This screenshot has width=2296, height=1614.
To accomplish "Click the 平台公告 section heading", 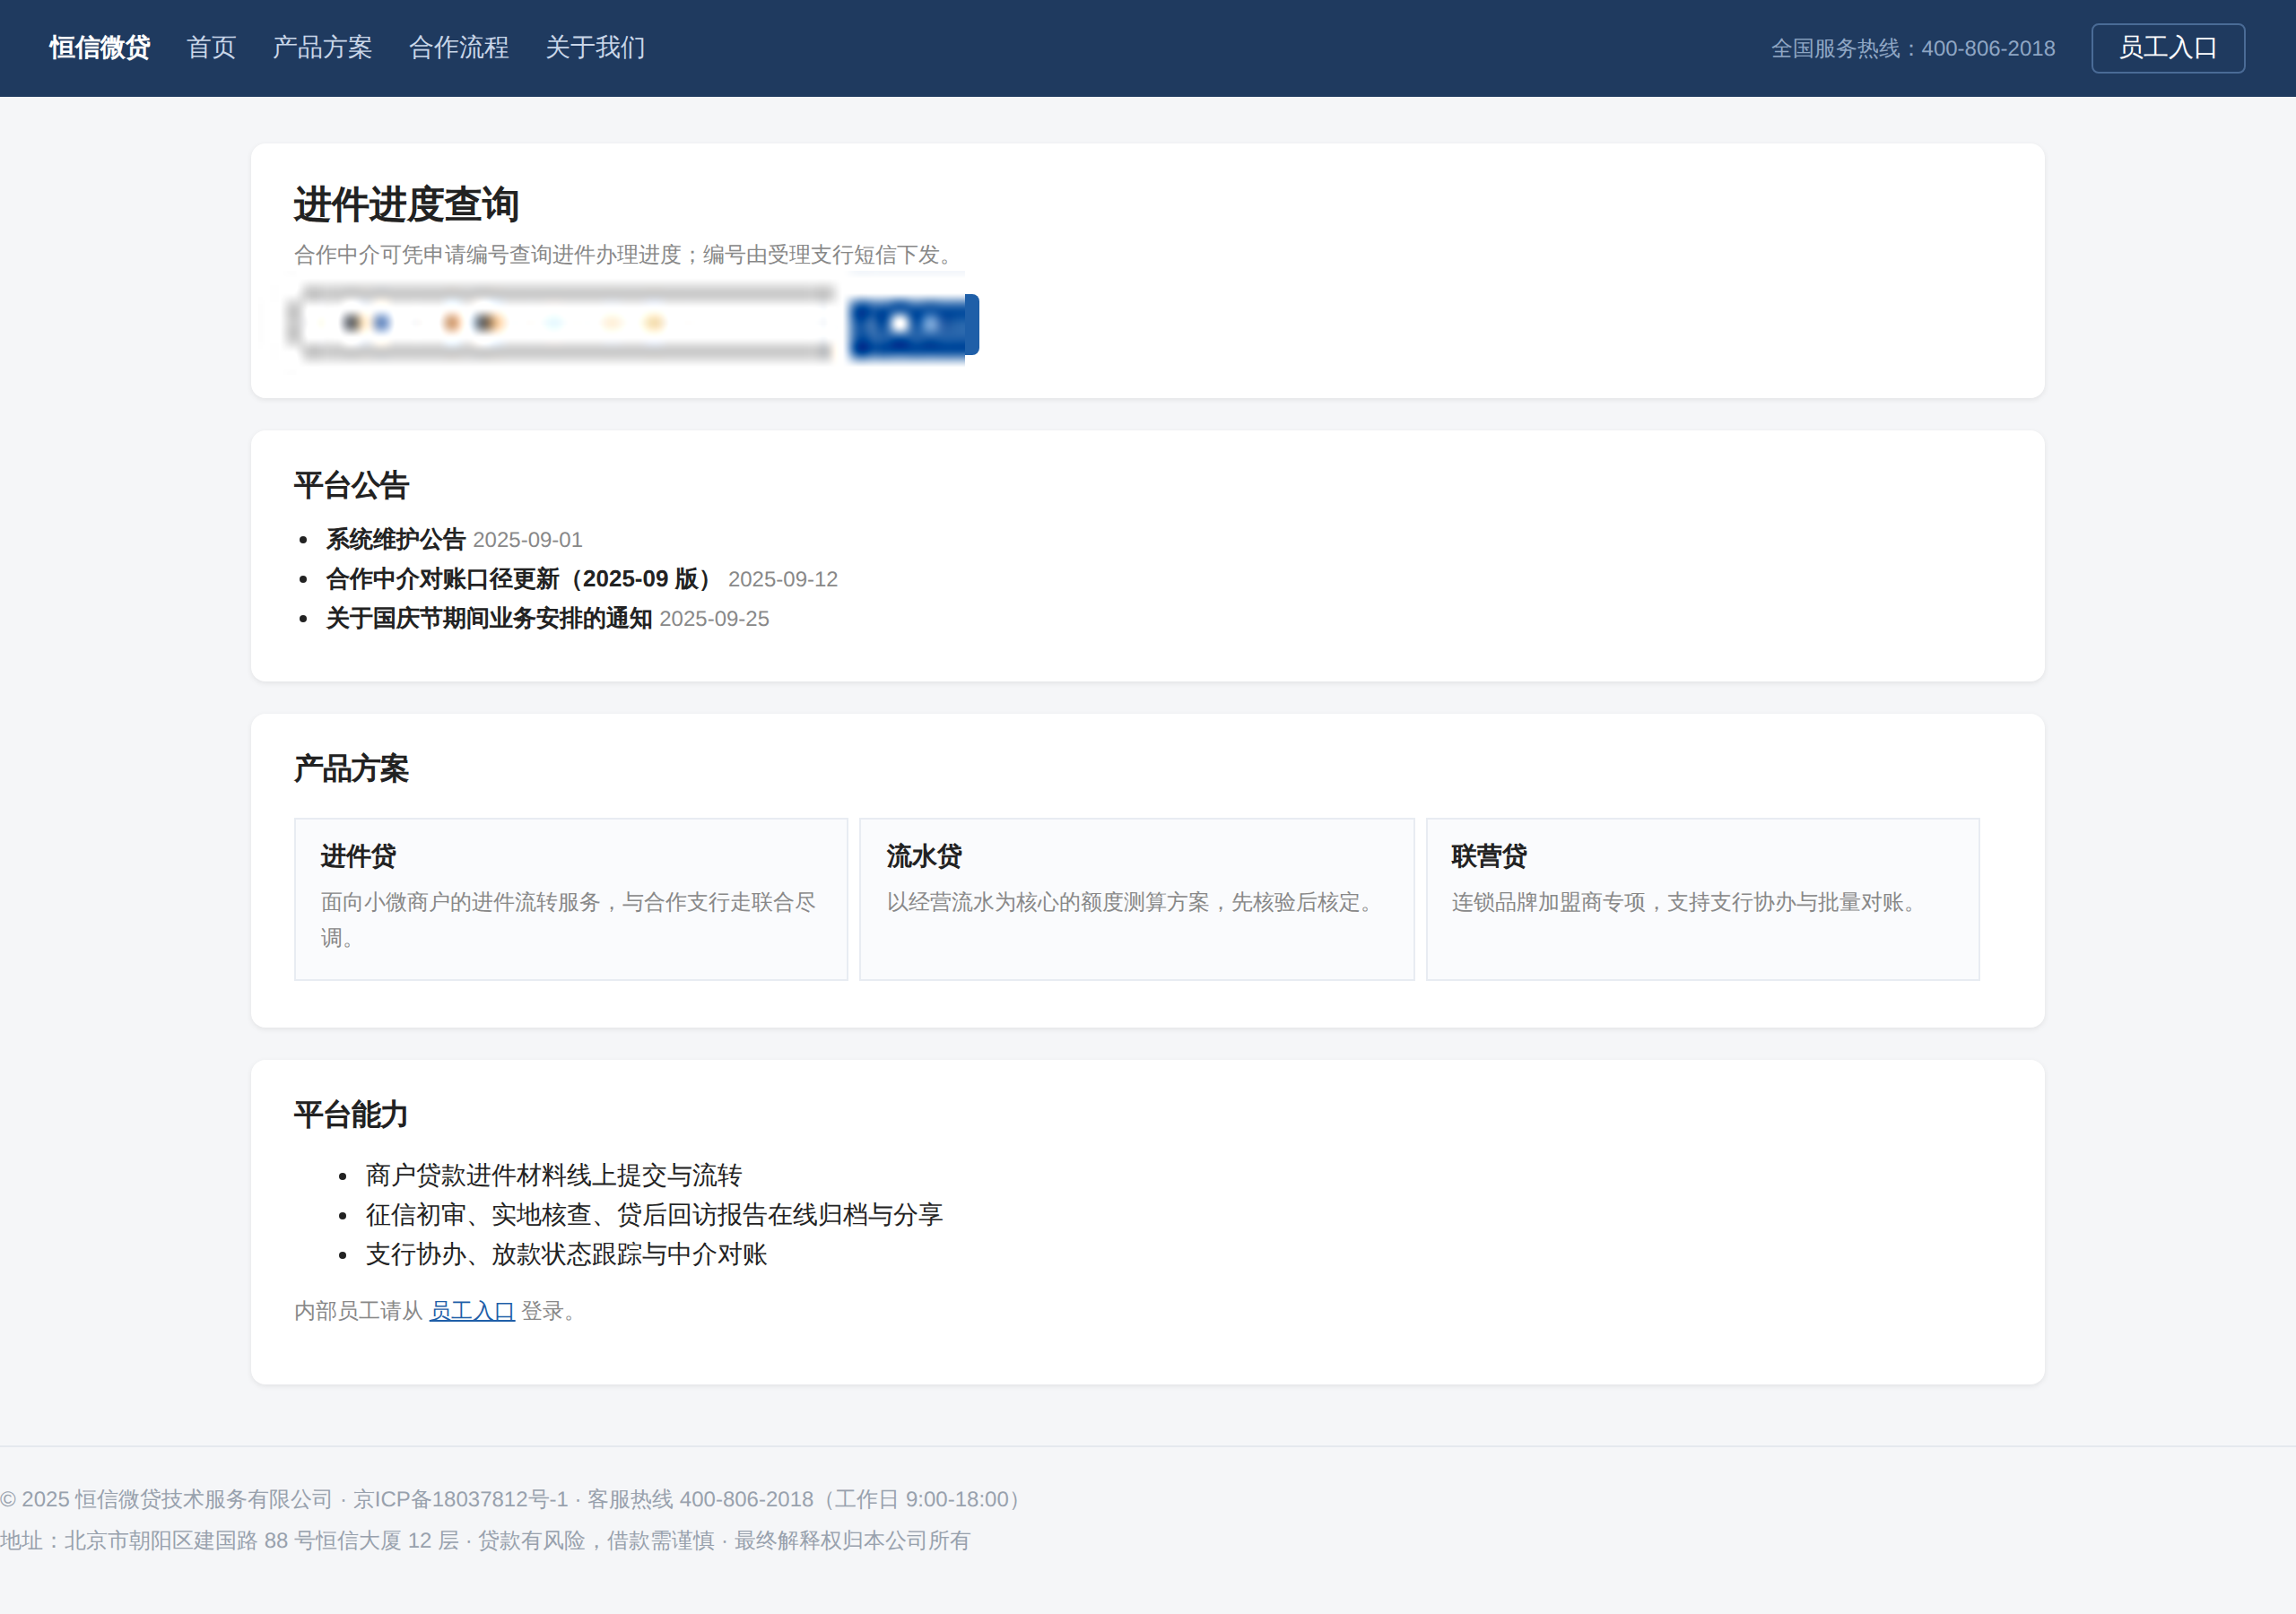I will (351, 485).
